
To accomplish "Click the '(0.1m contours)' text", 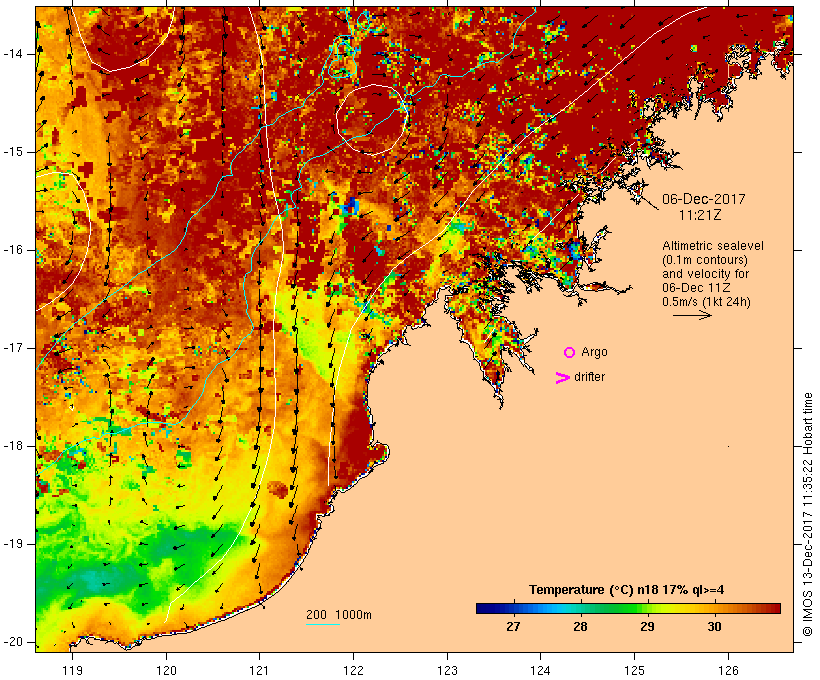I will (705, 260).
